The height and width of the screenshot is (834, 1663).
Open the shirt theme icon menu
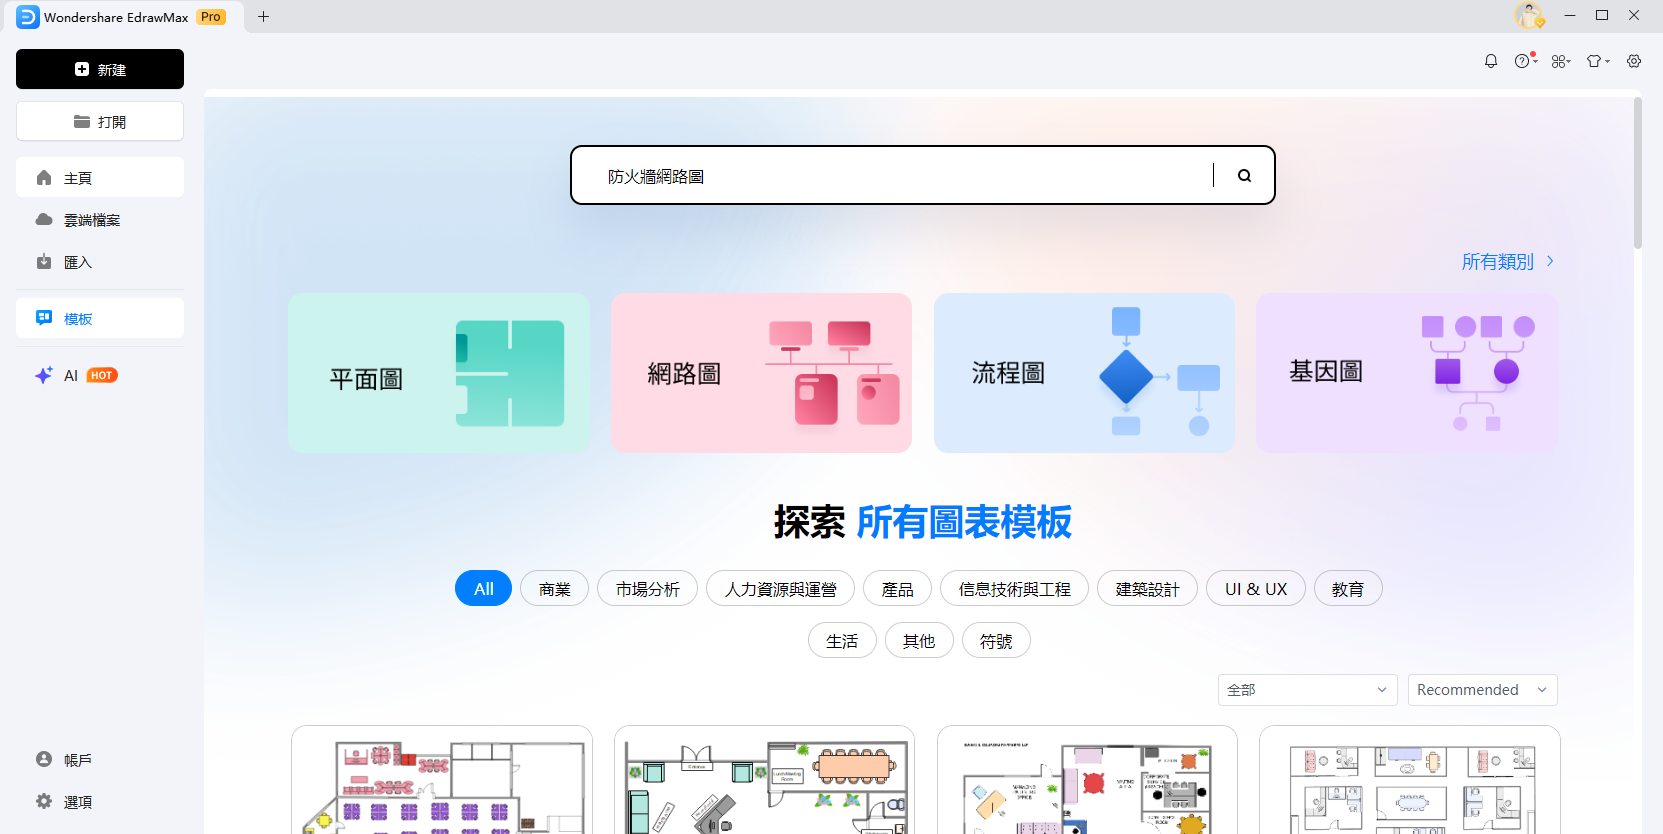1598,61
